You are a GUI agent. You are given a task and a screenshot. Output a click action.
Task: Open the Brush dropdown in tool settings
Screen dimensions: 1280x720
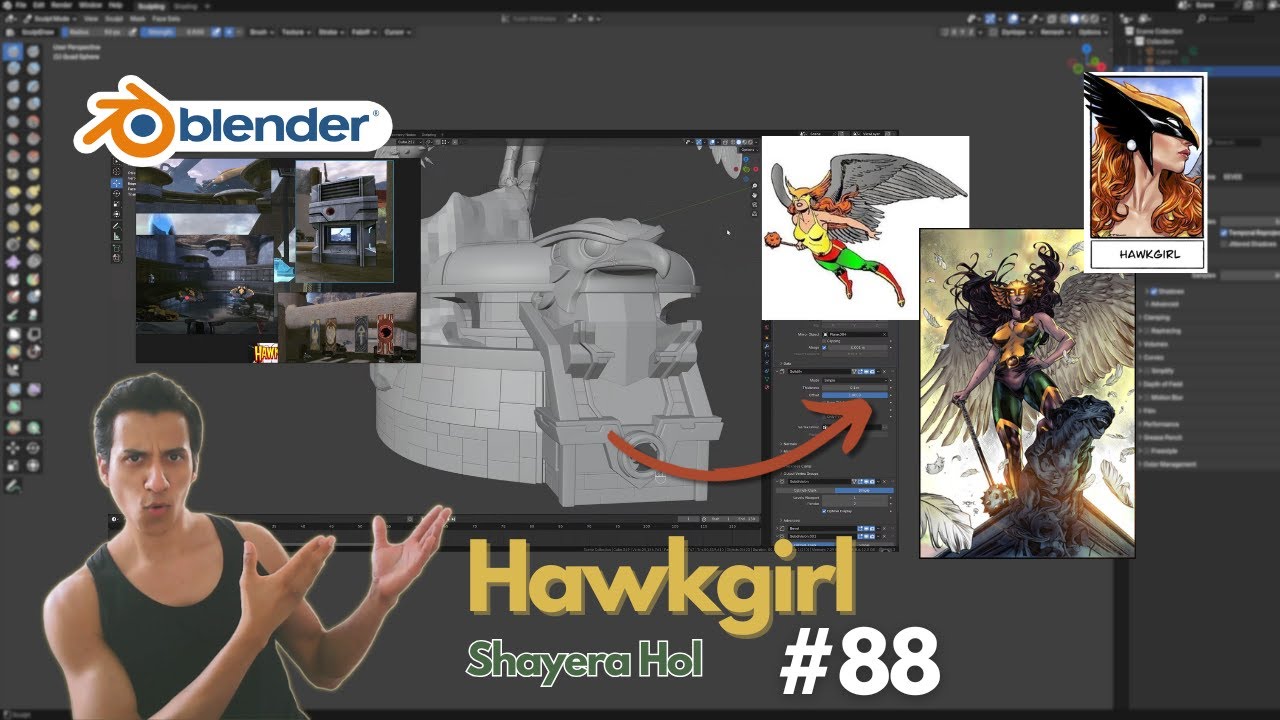[x=262, y=32]
